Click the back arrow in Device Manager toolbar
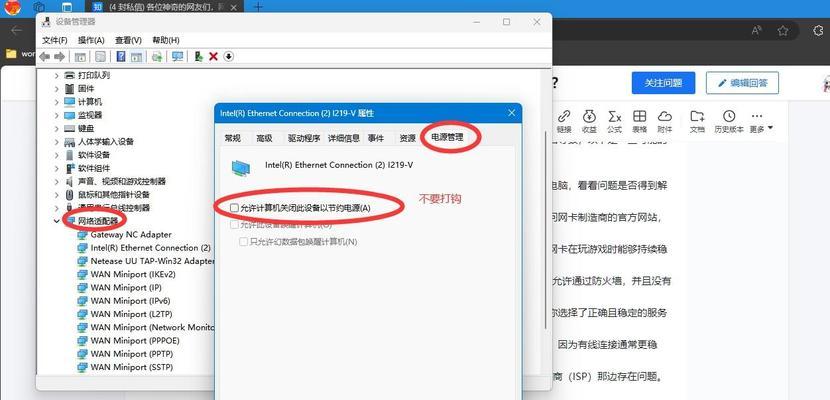Screen dimensions: 830x400 [x=46, y=56]
